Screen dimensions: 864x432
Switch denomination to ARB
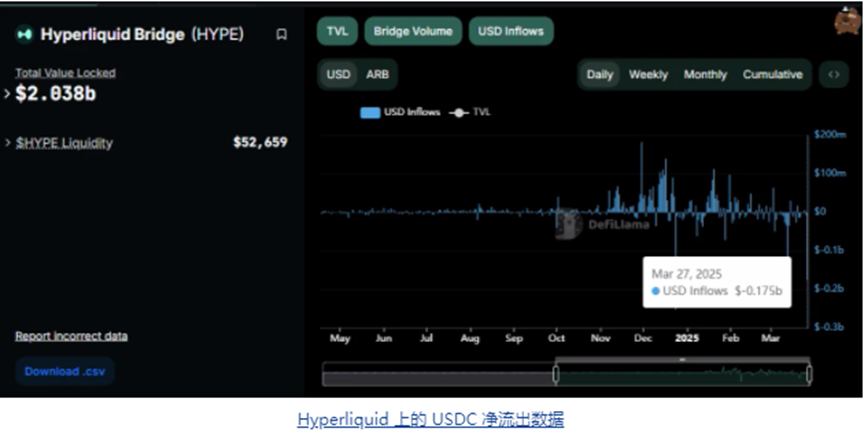[377, 74]
